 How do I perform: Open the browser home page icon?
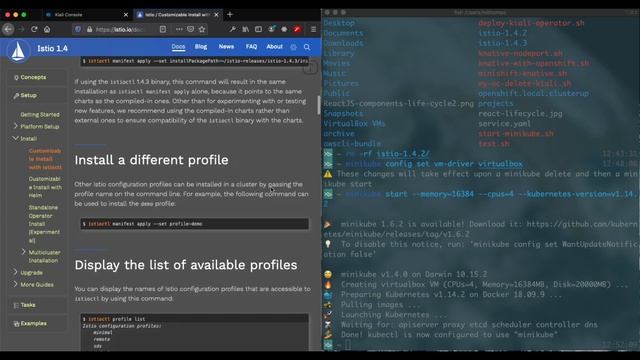47,29
